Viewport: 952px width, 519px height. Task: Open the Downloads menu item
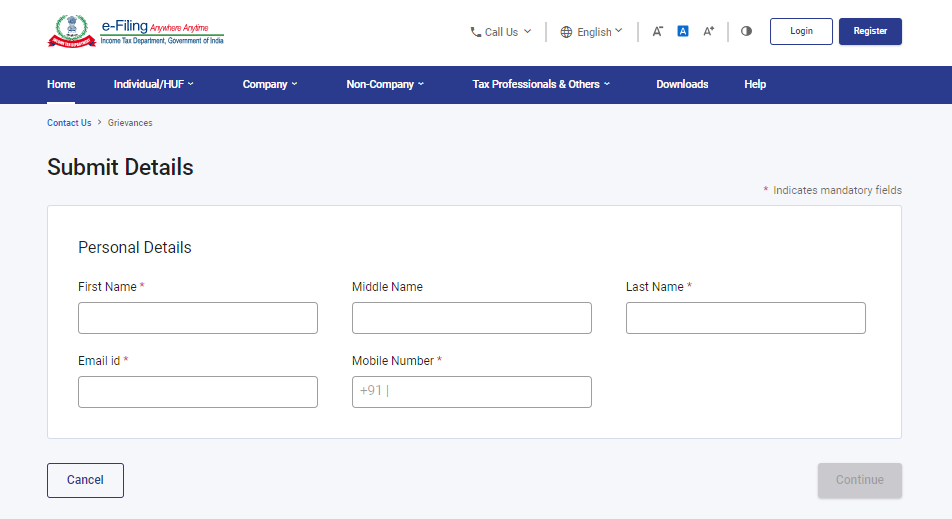[682, 85]
